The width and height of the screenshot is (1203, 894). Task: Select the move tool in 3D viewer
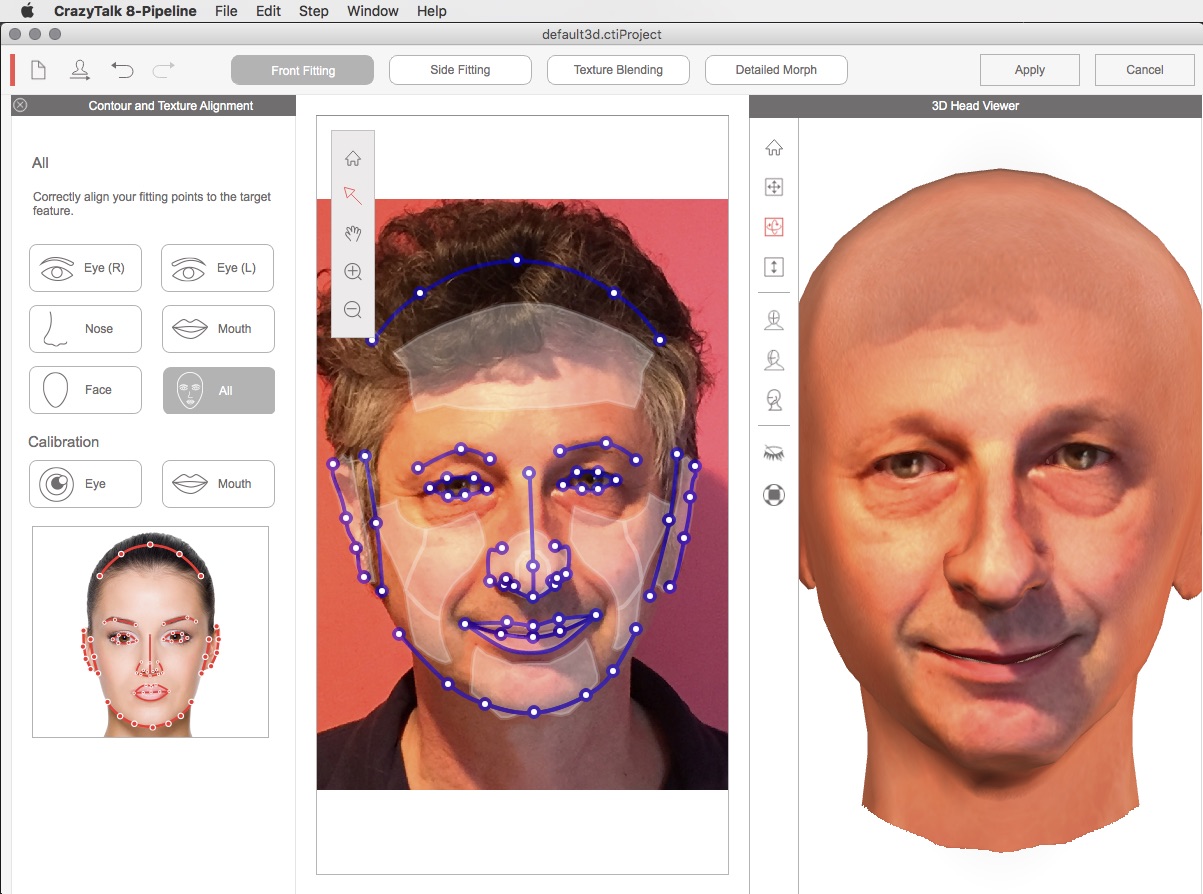pyautogui.click(x=773, y=187)
